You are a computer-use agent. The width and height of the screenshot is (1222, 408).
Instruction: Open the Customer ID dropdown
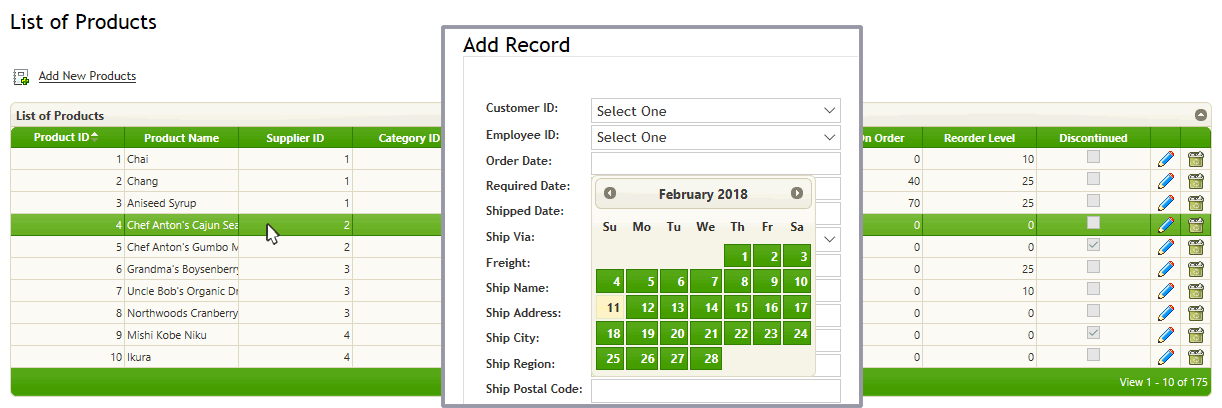coord(715,111)
